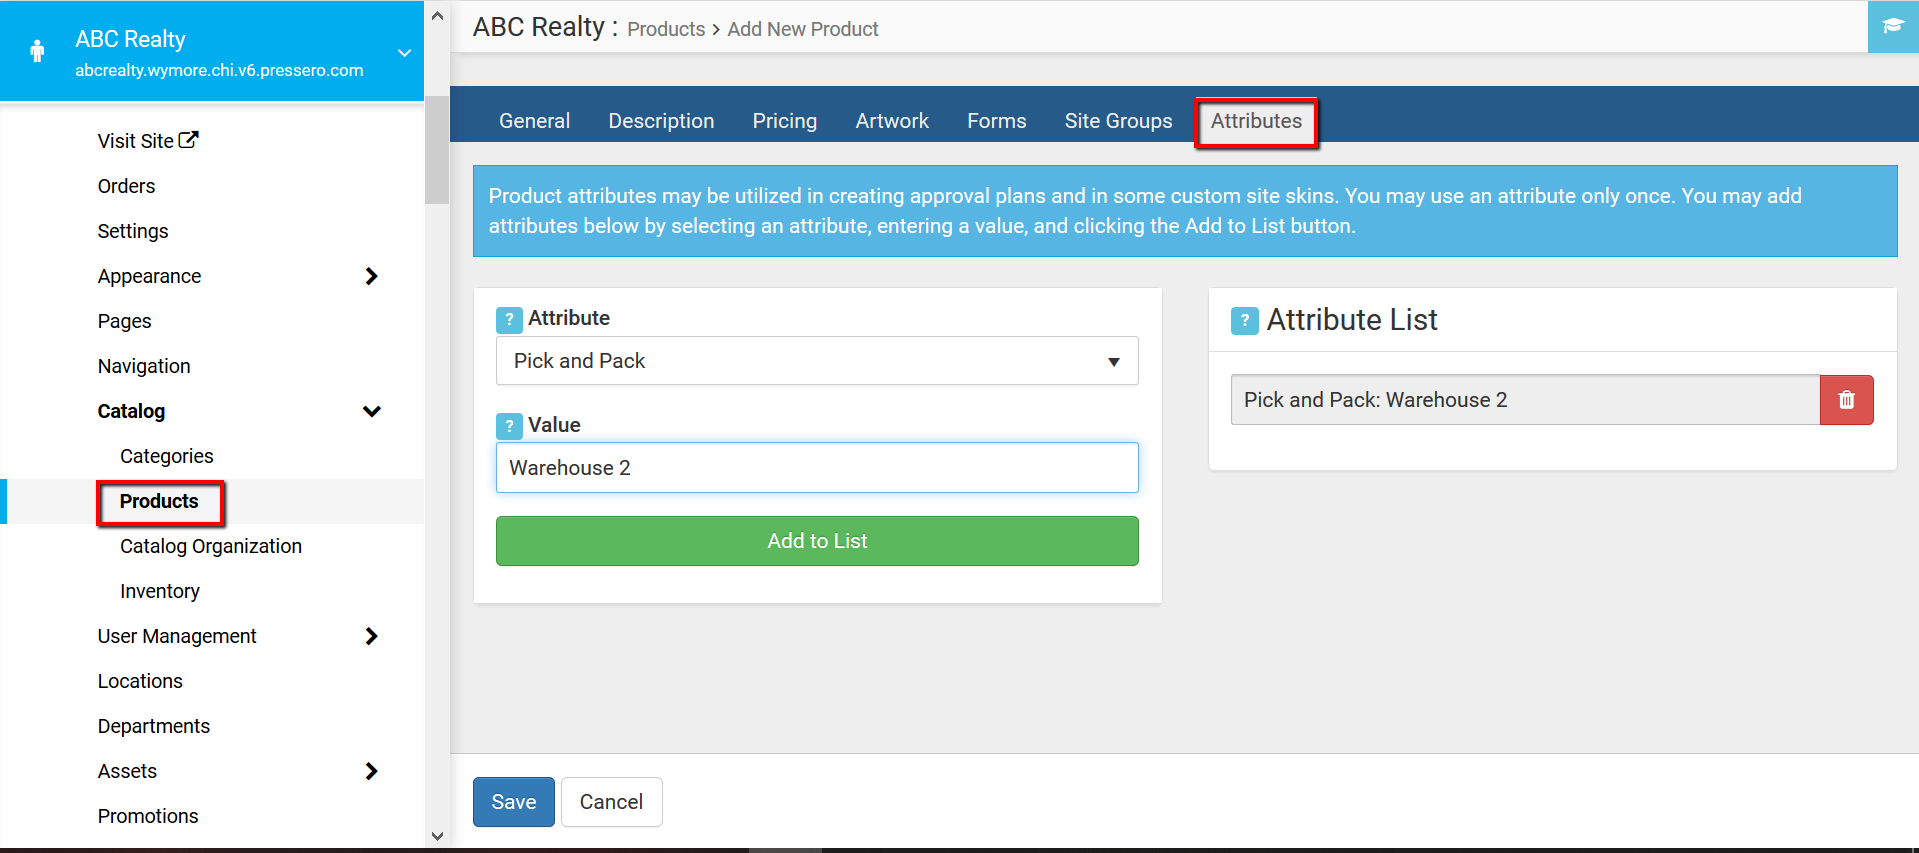Viewport: 1919px width, 853px height.
Task: Click the help icon next to Value label
Action: point(509,426)
